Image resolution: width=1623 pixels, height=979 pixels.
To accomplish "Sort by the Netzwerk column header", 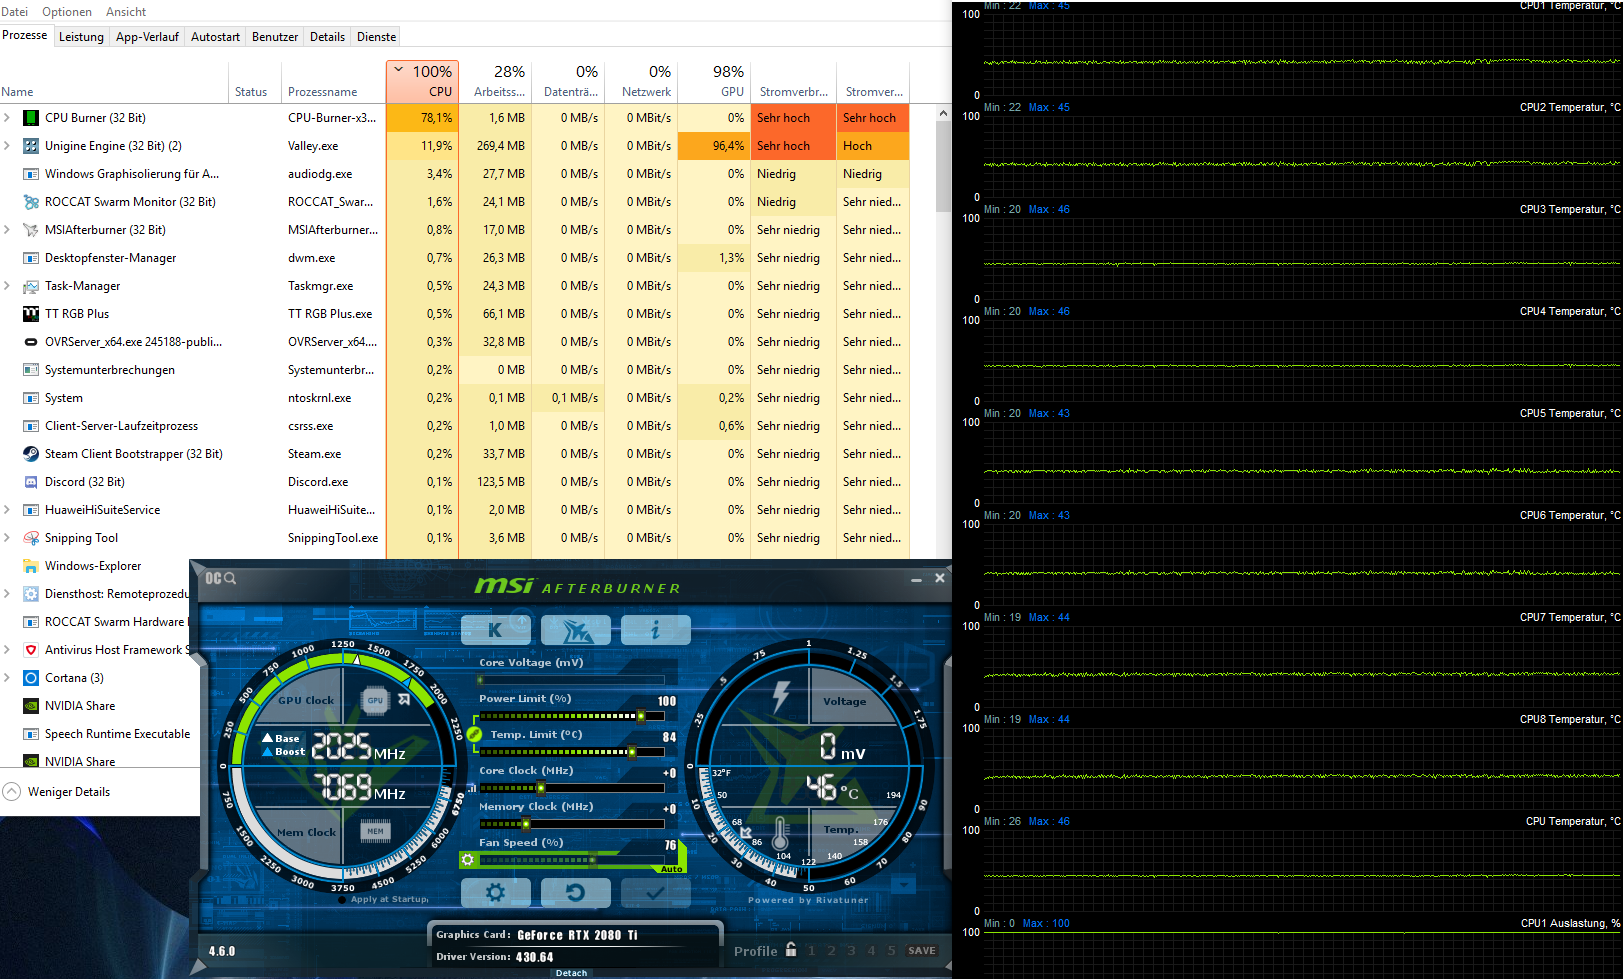I will click(x=641, y=81).
